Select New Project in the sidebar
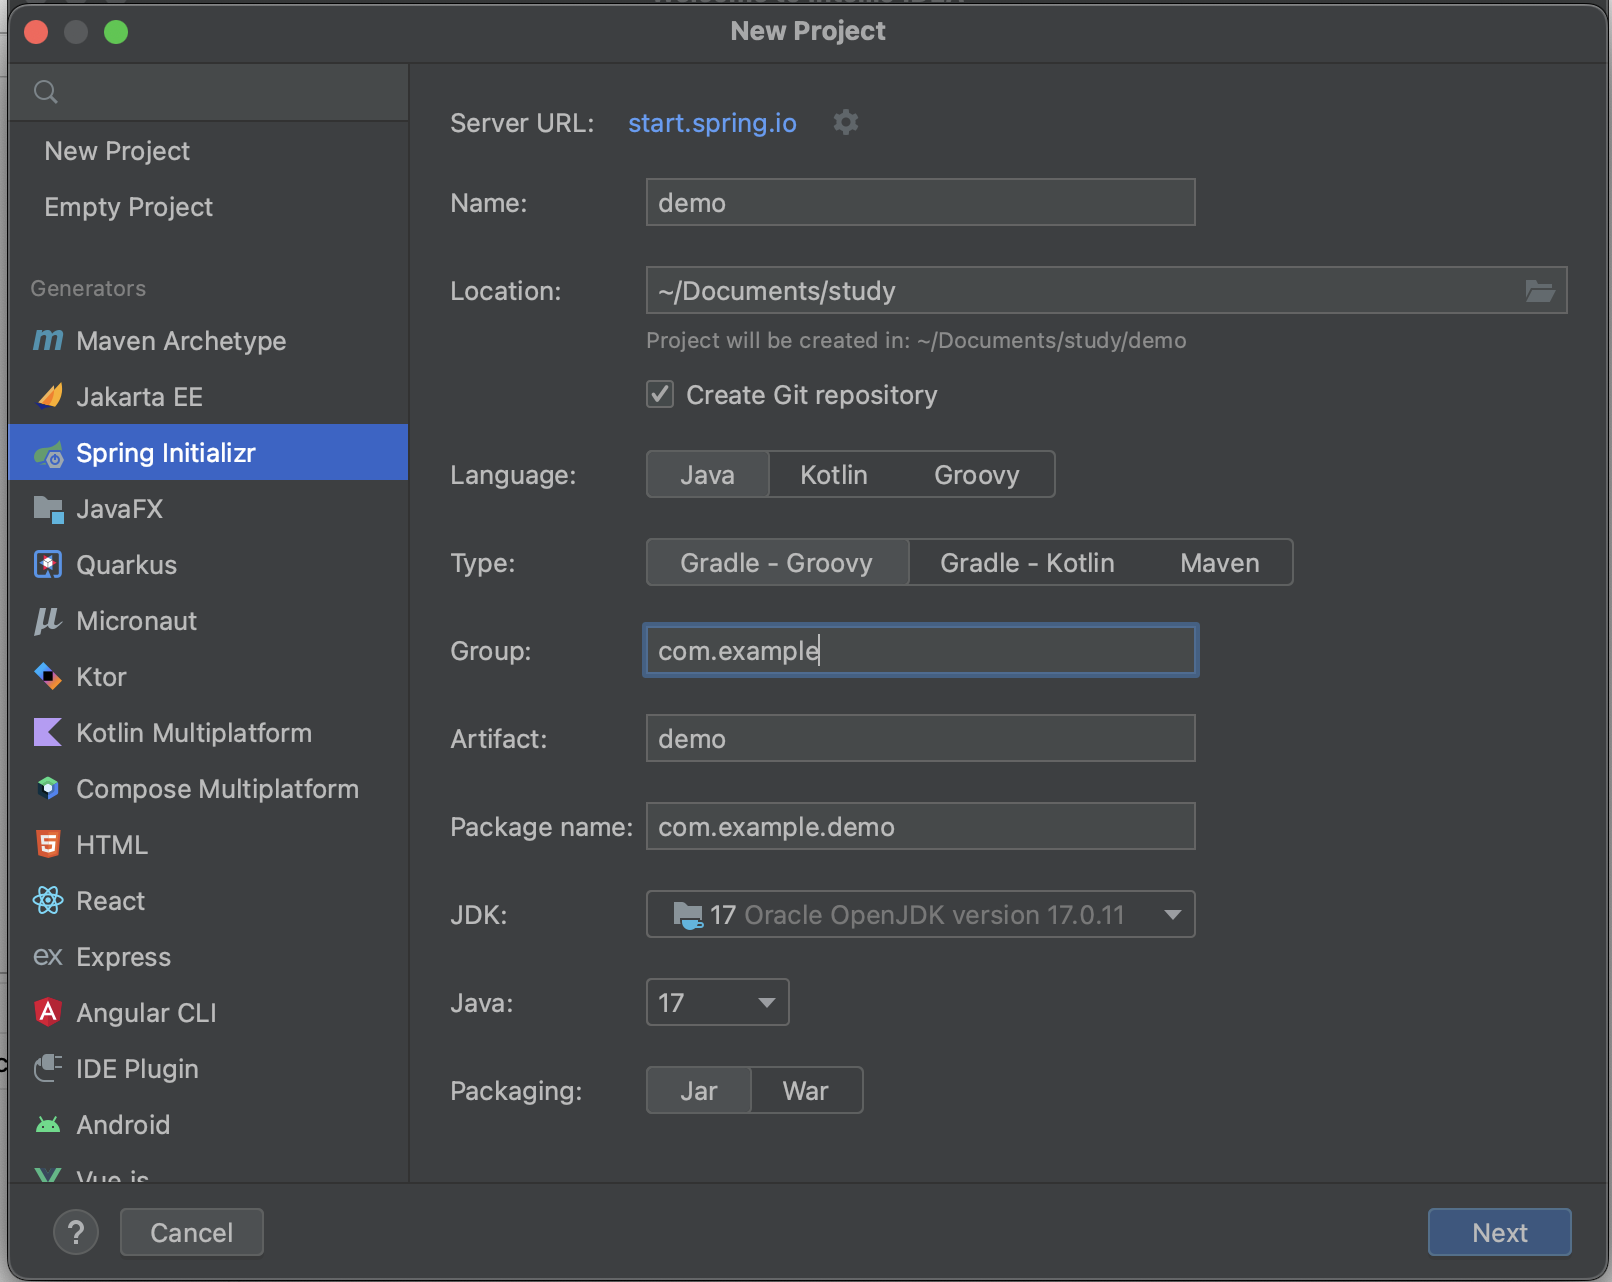This screenshot has width=1612, height=1282. [208, 151]
